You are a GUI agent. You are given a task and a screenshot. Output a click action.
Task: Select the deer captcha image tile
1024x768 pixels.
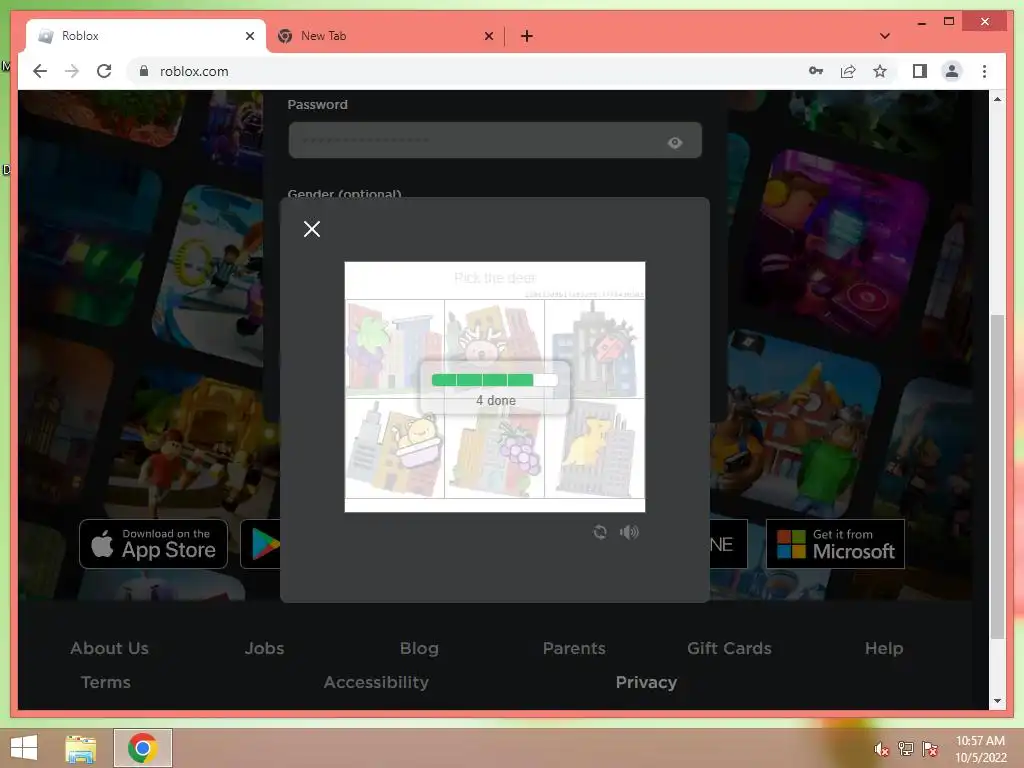(x=494, y=349)
